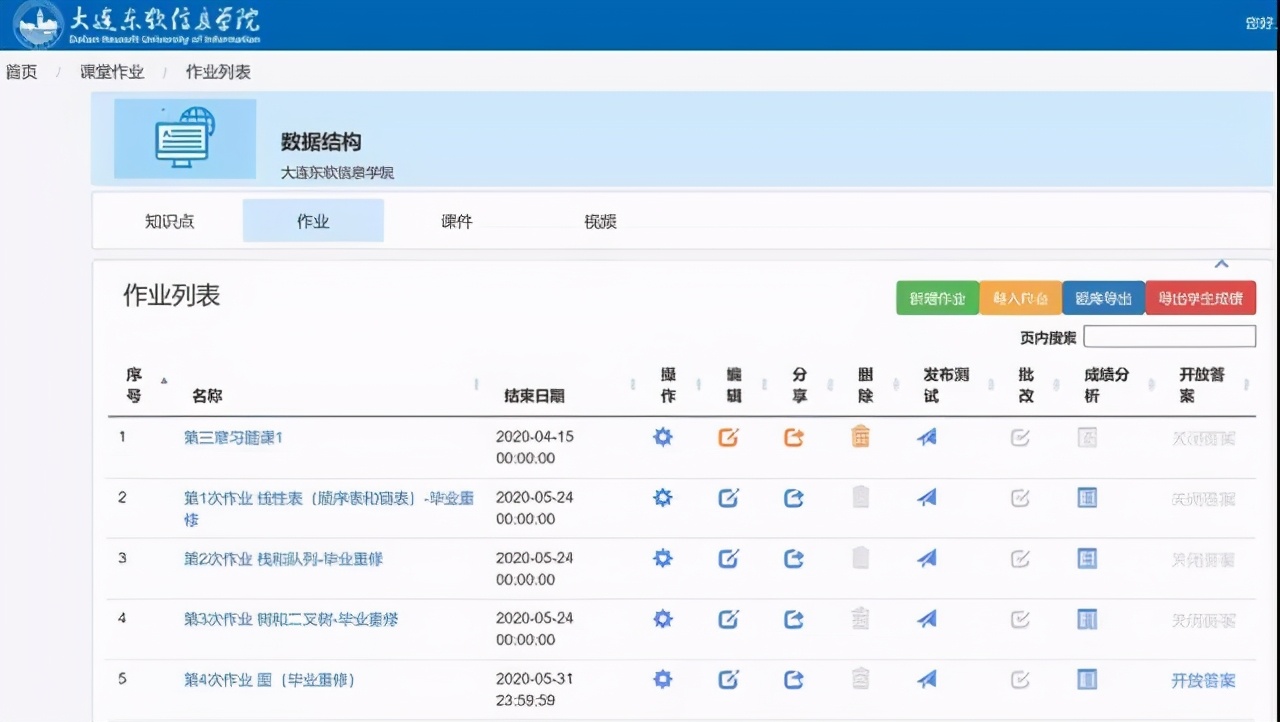The width and height of the screenshot is (1280, 722).
Task: Collapse the 作业列表 panel with the caret
Action: point(1221,263)
